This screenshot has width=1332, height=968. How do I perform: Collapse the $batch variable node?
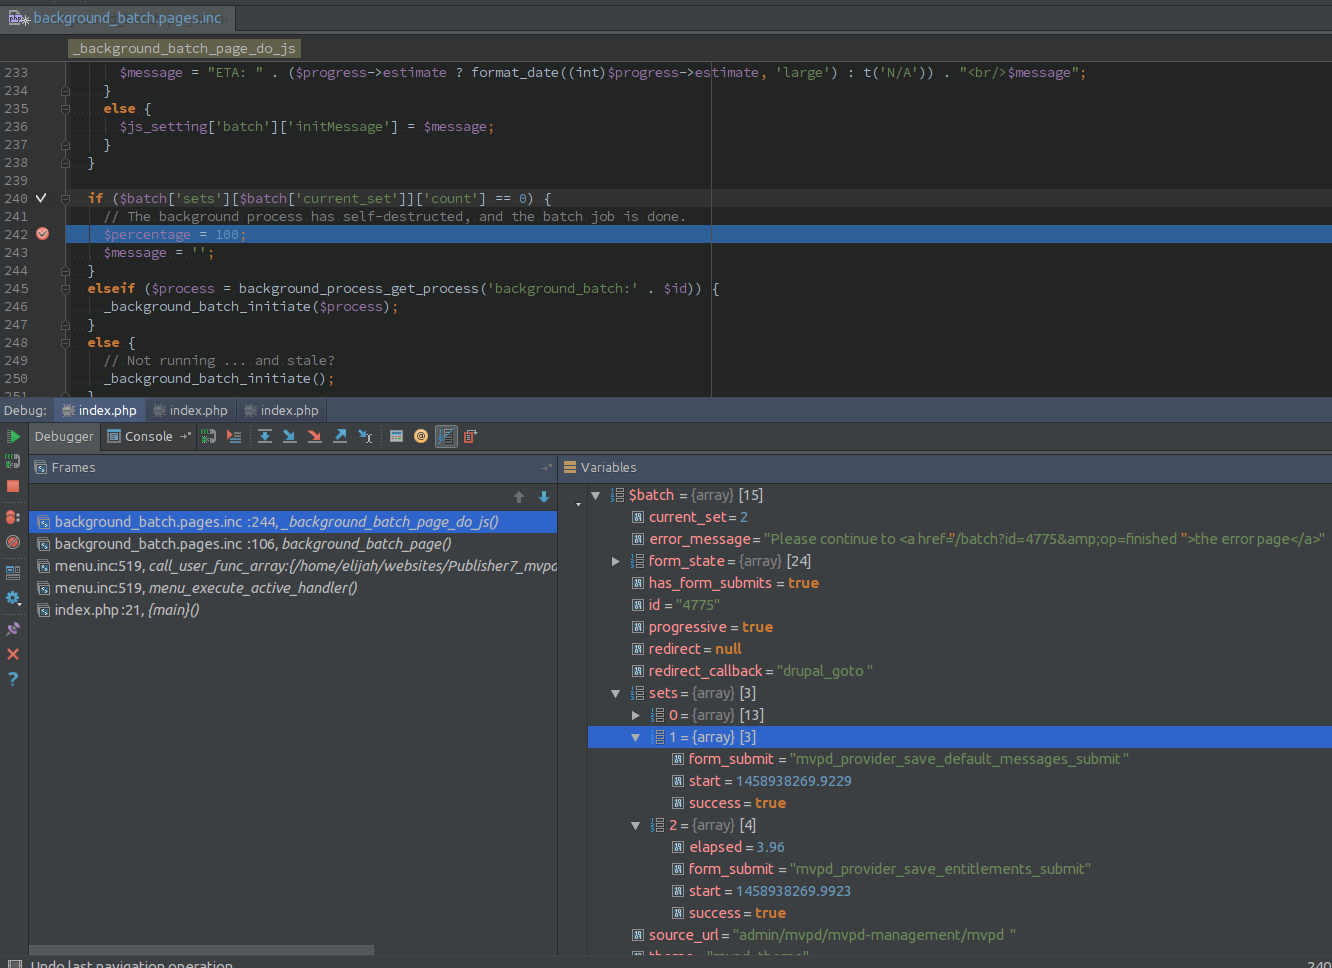coord(596,495)
